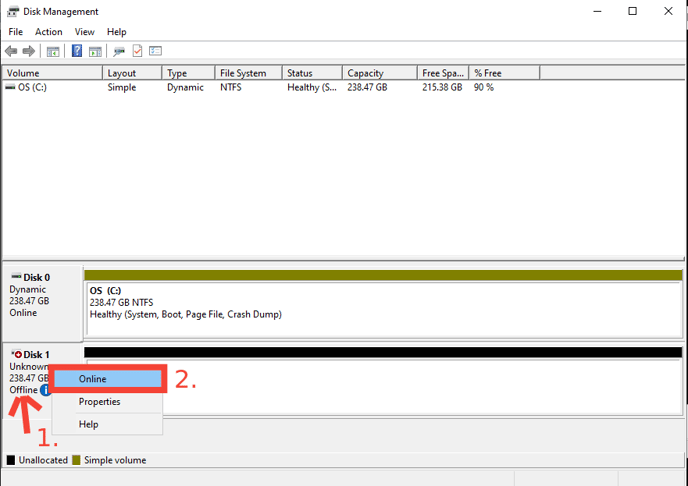
Task: Open the Action menu
Action: tap(49, 32)
